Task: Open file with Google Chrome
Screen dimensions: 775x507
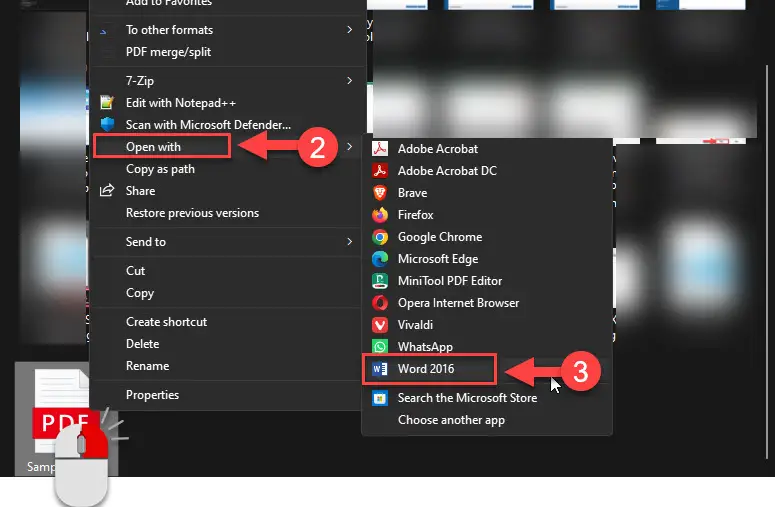Action: point(487,237)
